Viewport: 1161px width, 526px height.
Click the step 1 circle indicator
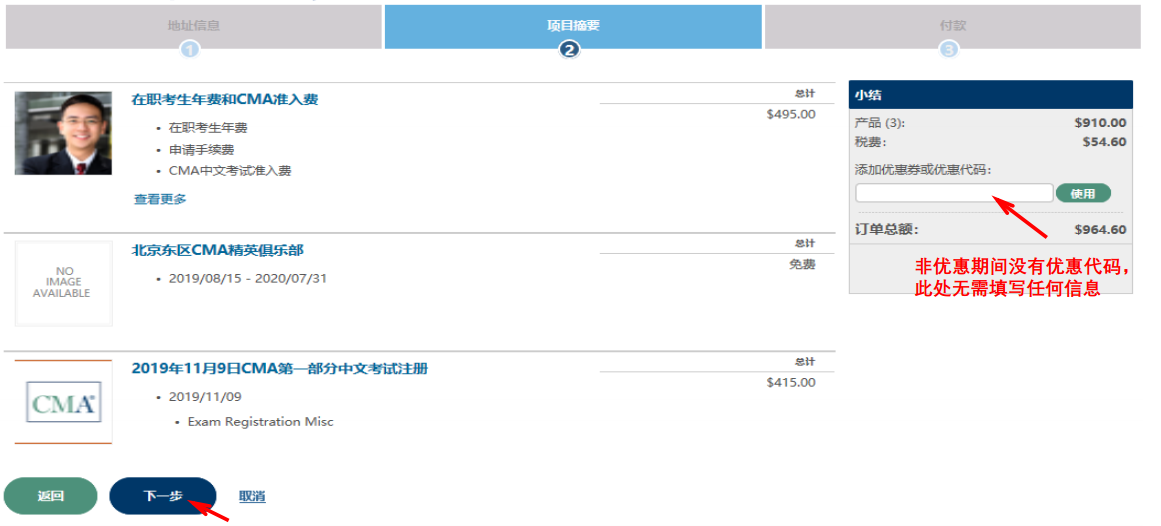(190, 49)
